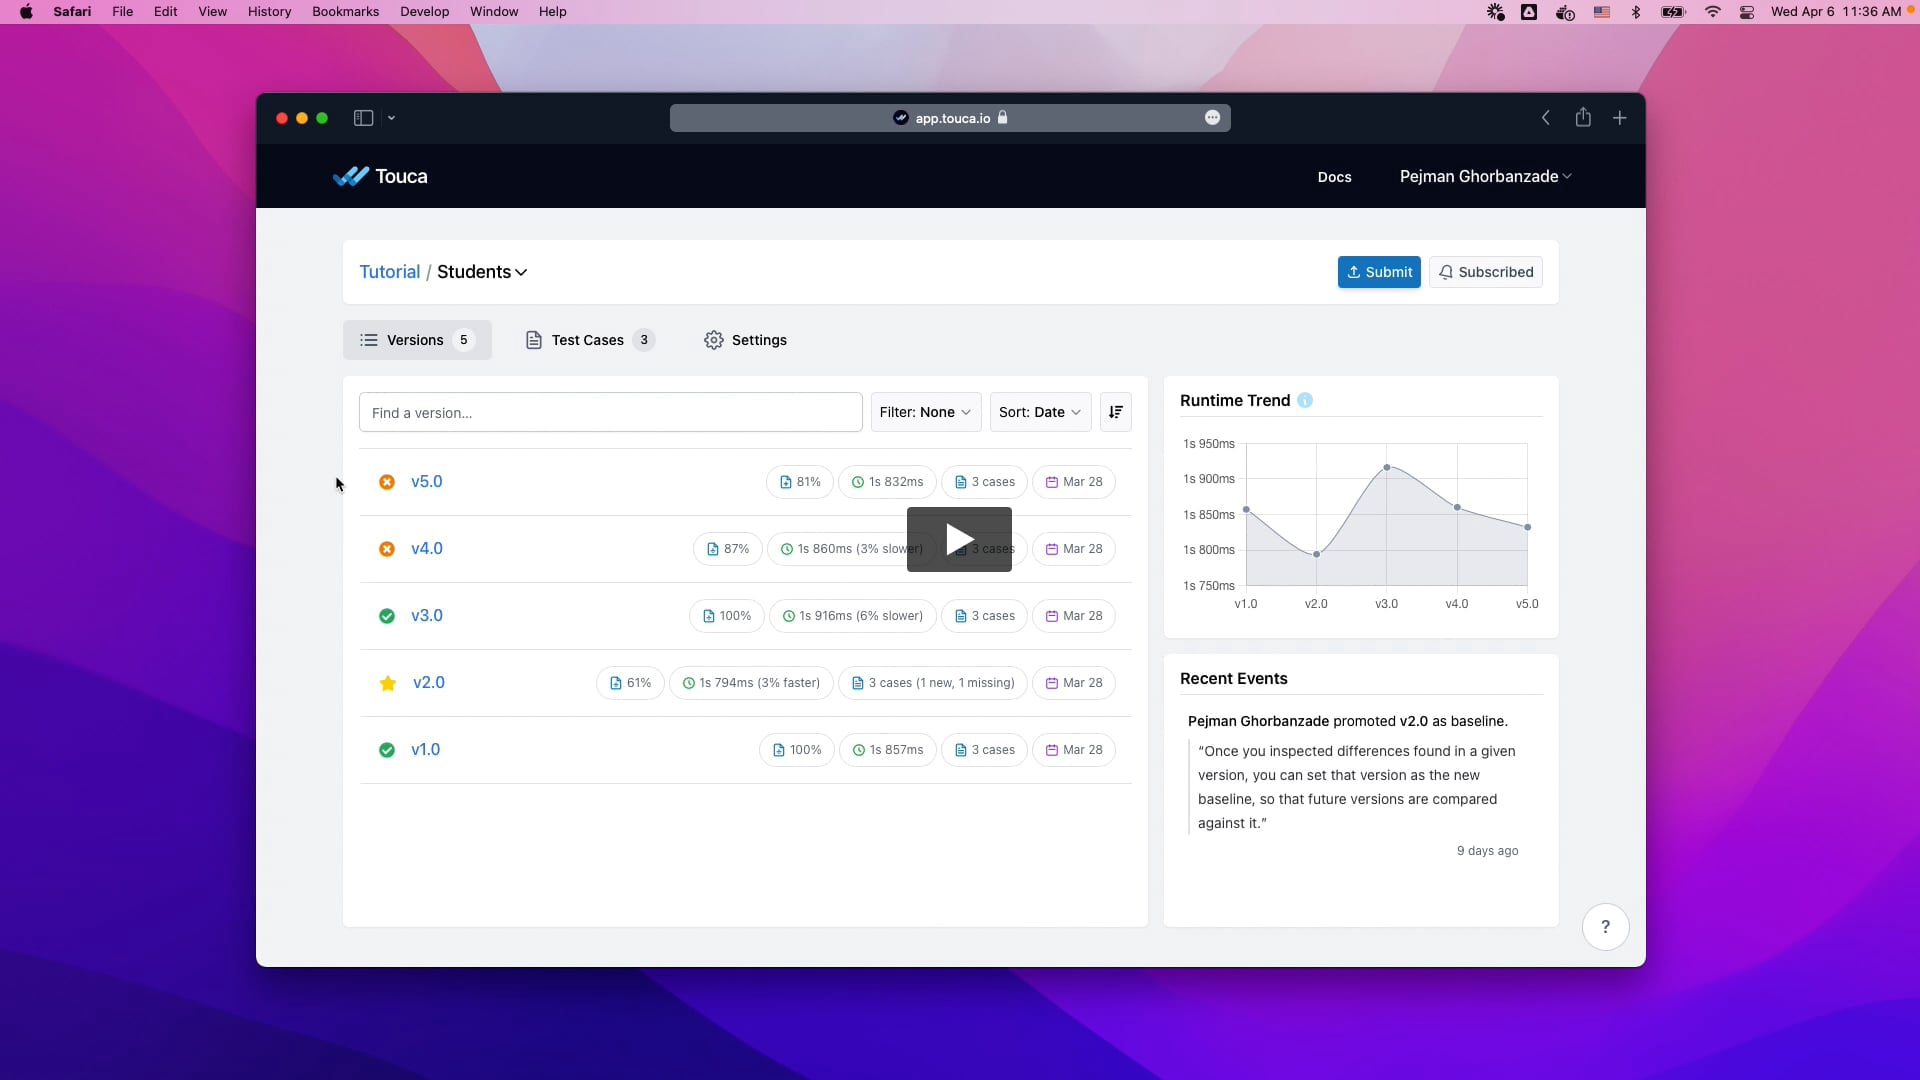Click the sort order direction icon
The height and width of the screenshot is (1080, 1920).
(1116, 412)
